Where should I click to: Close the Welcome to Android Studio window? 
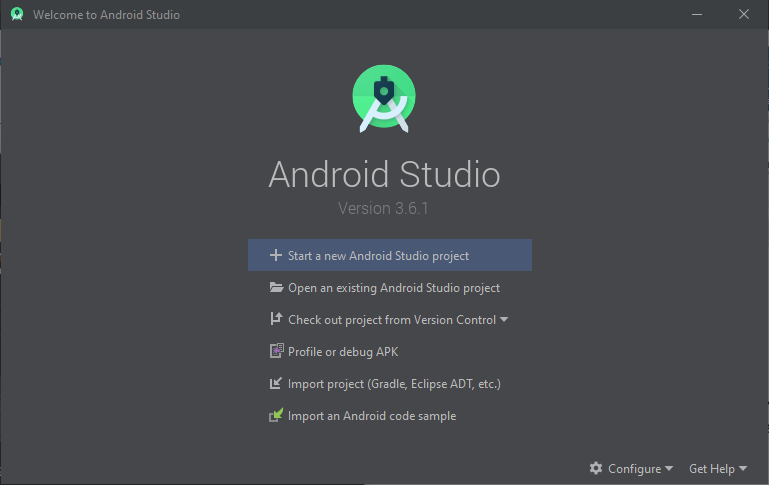pyautogui.click(x=744, y=14)
